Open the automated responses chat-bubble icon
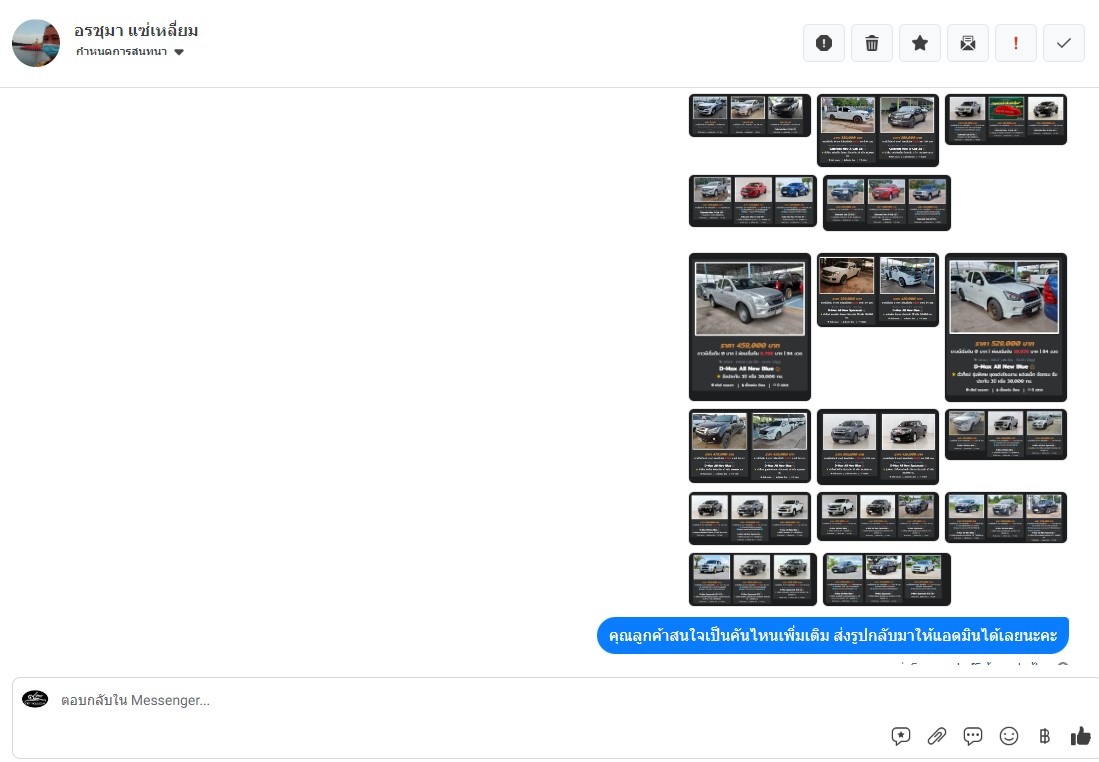 pos(973,735)
